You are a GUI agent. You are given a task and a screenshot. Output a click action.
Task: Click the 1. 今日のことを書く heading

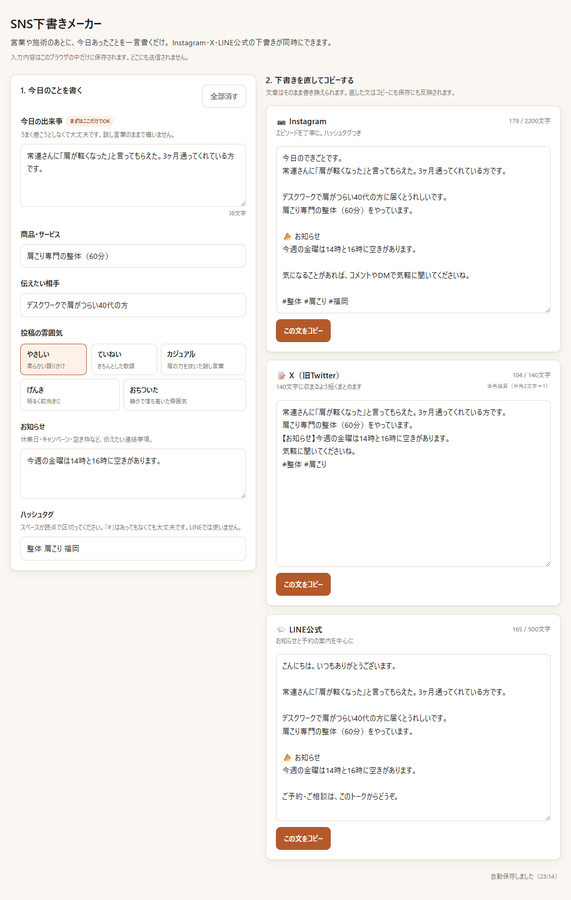pyautogui.click(x=52, y=90)
